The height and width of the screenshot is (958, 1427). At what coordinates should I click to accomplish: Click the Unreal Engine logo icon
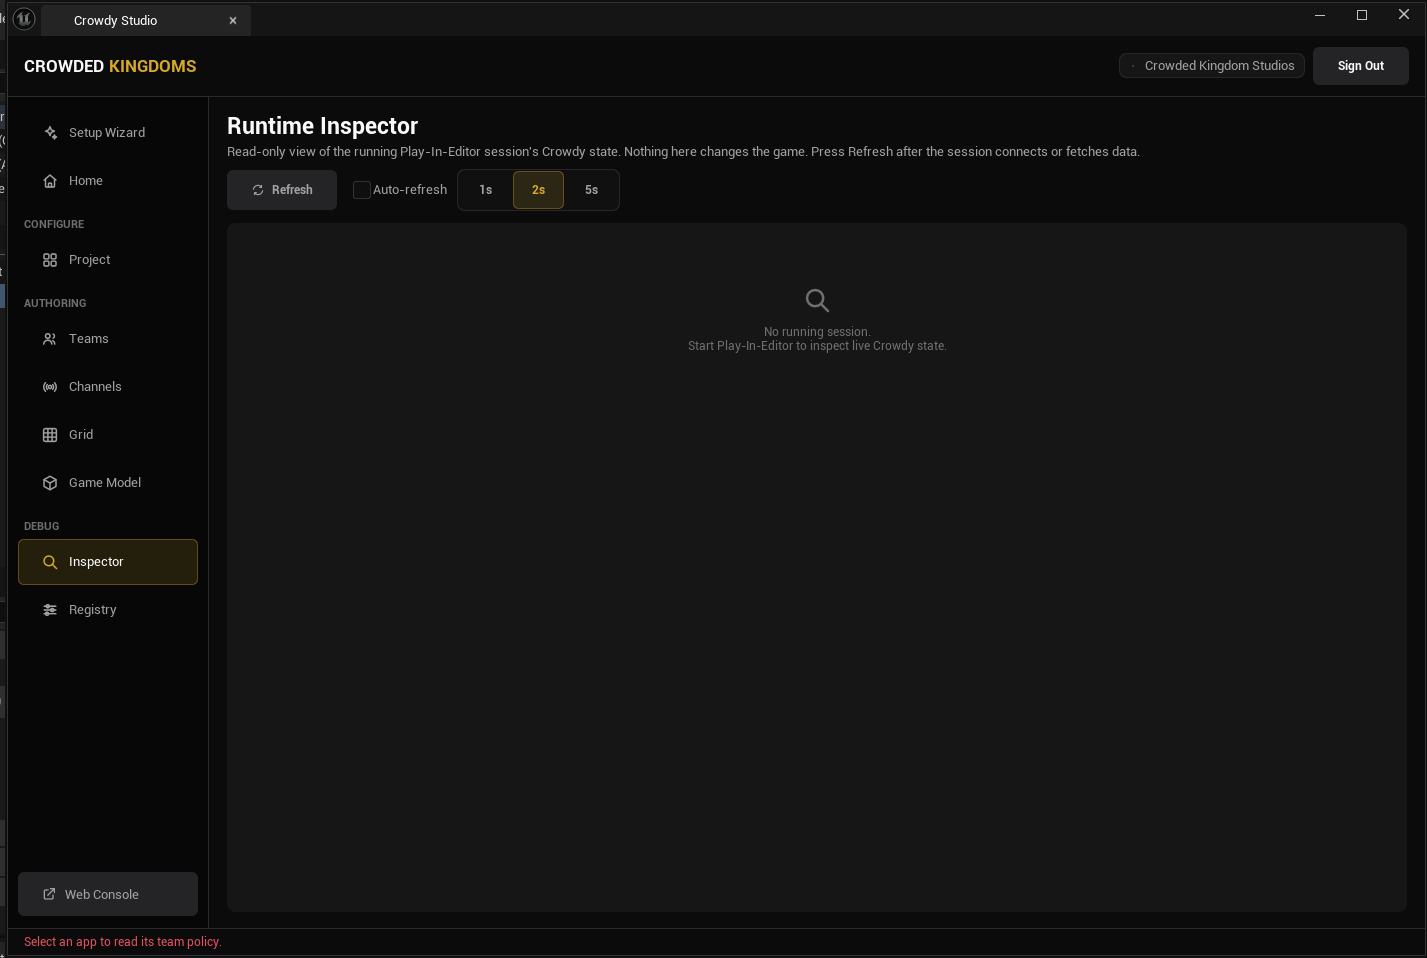(x=24, y=19)
